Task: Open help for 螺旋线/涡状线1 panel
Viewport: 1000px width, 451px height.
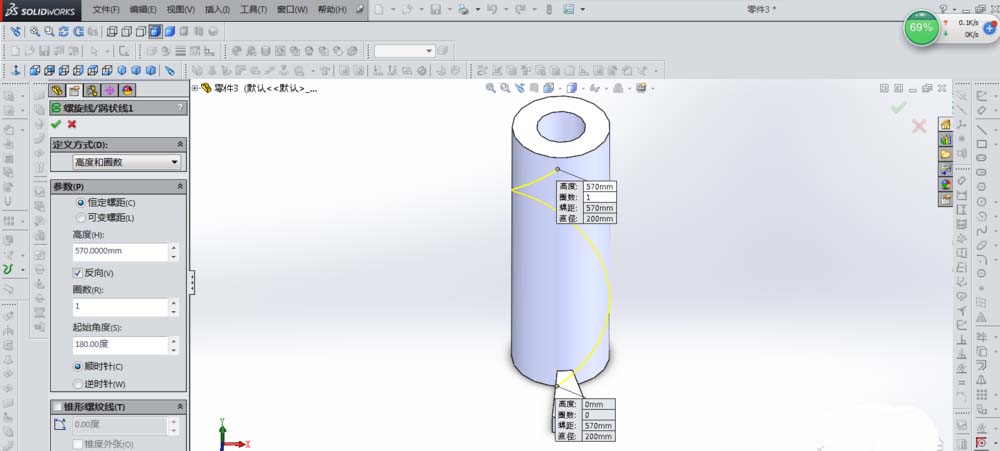Action: click(180, 108)
